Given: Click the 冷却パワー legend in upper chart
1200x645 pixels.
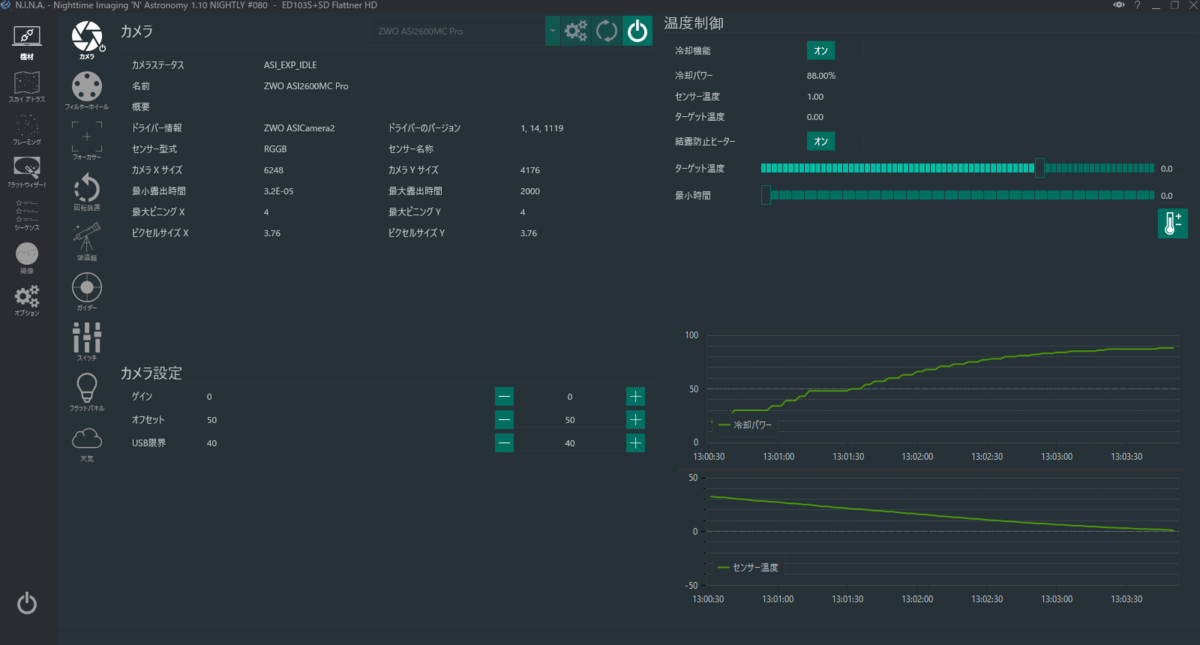Looking at the screenshot, I should click(745, 424).
